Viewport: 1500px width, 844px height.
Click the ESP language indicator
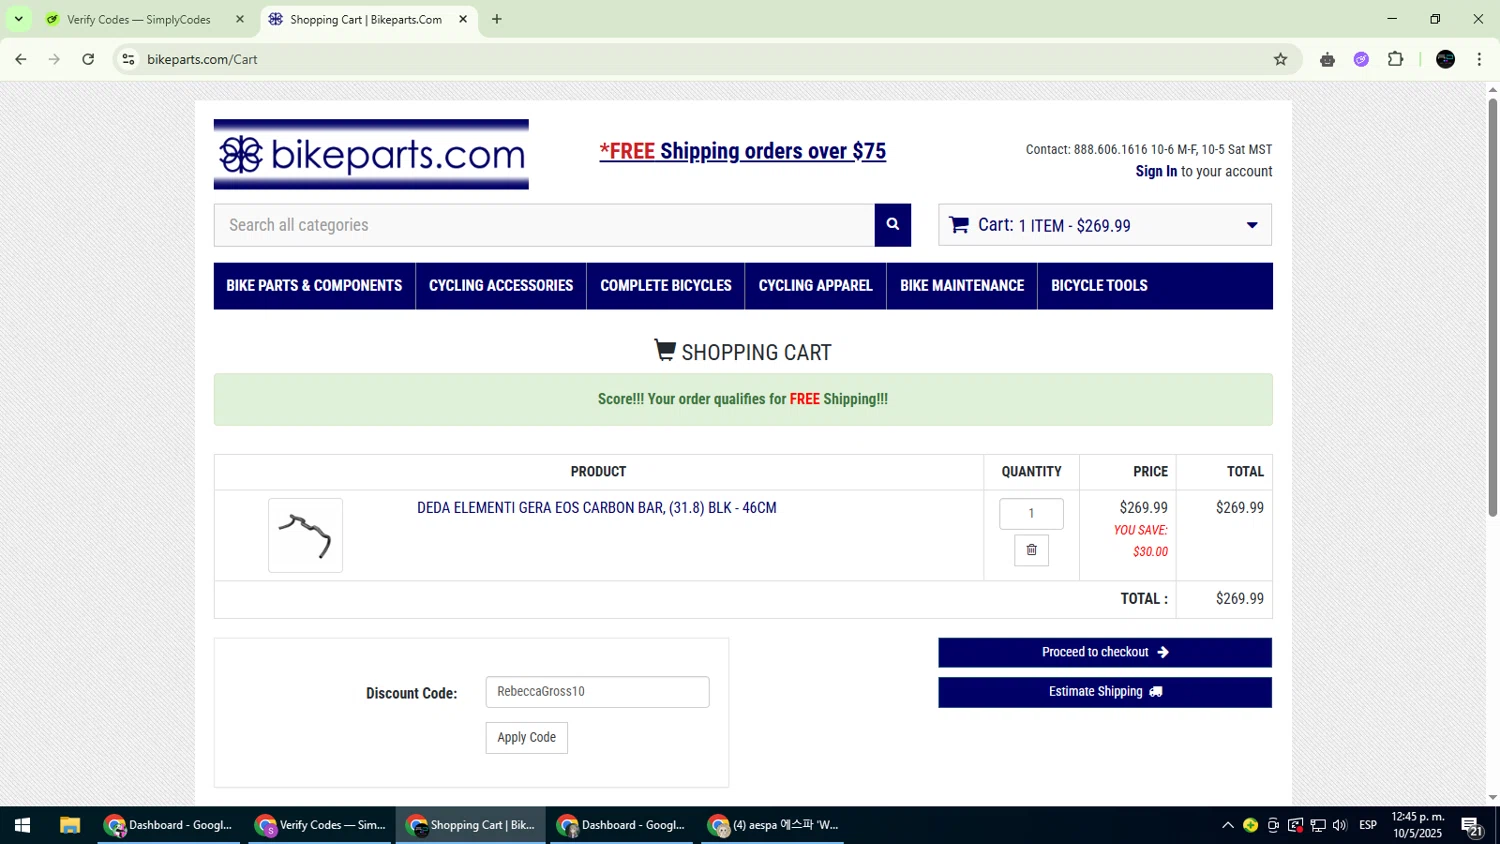coord(1368,825)
